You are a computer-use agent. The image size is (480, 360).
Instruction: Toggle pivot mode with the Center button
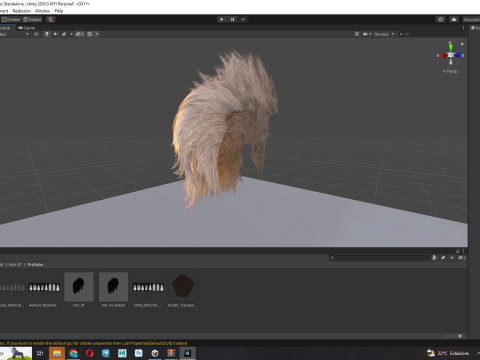point(11,19)
